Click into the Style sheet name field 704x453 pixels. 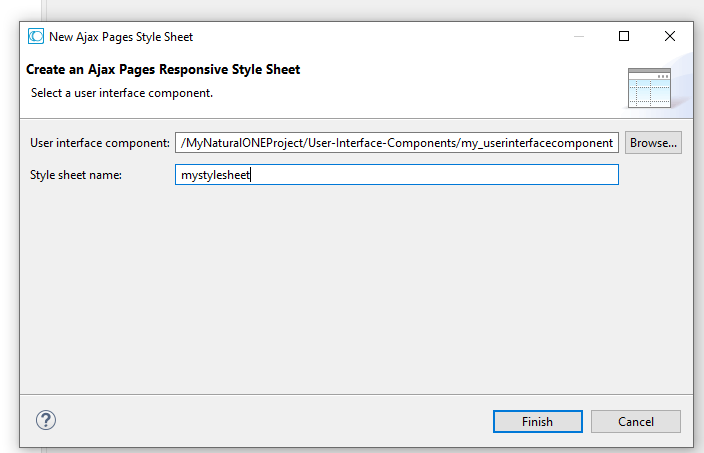(430, 175)
